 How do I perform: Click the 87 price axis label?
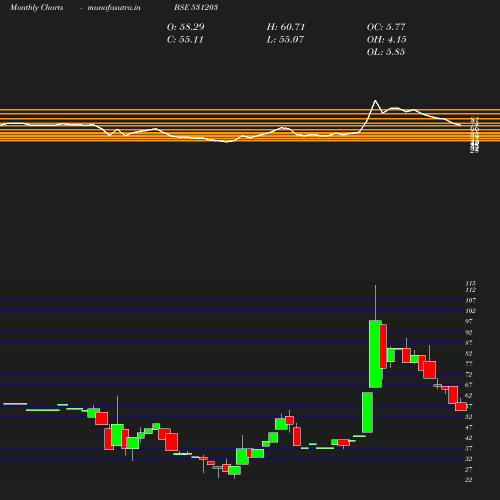pyautogui.click(x=469, y=343)
